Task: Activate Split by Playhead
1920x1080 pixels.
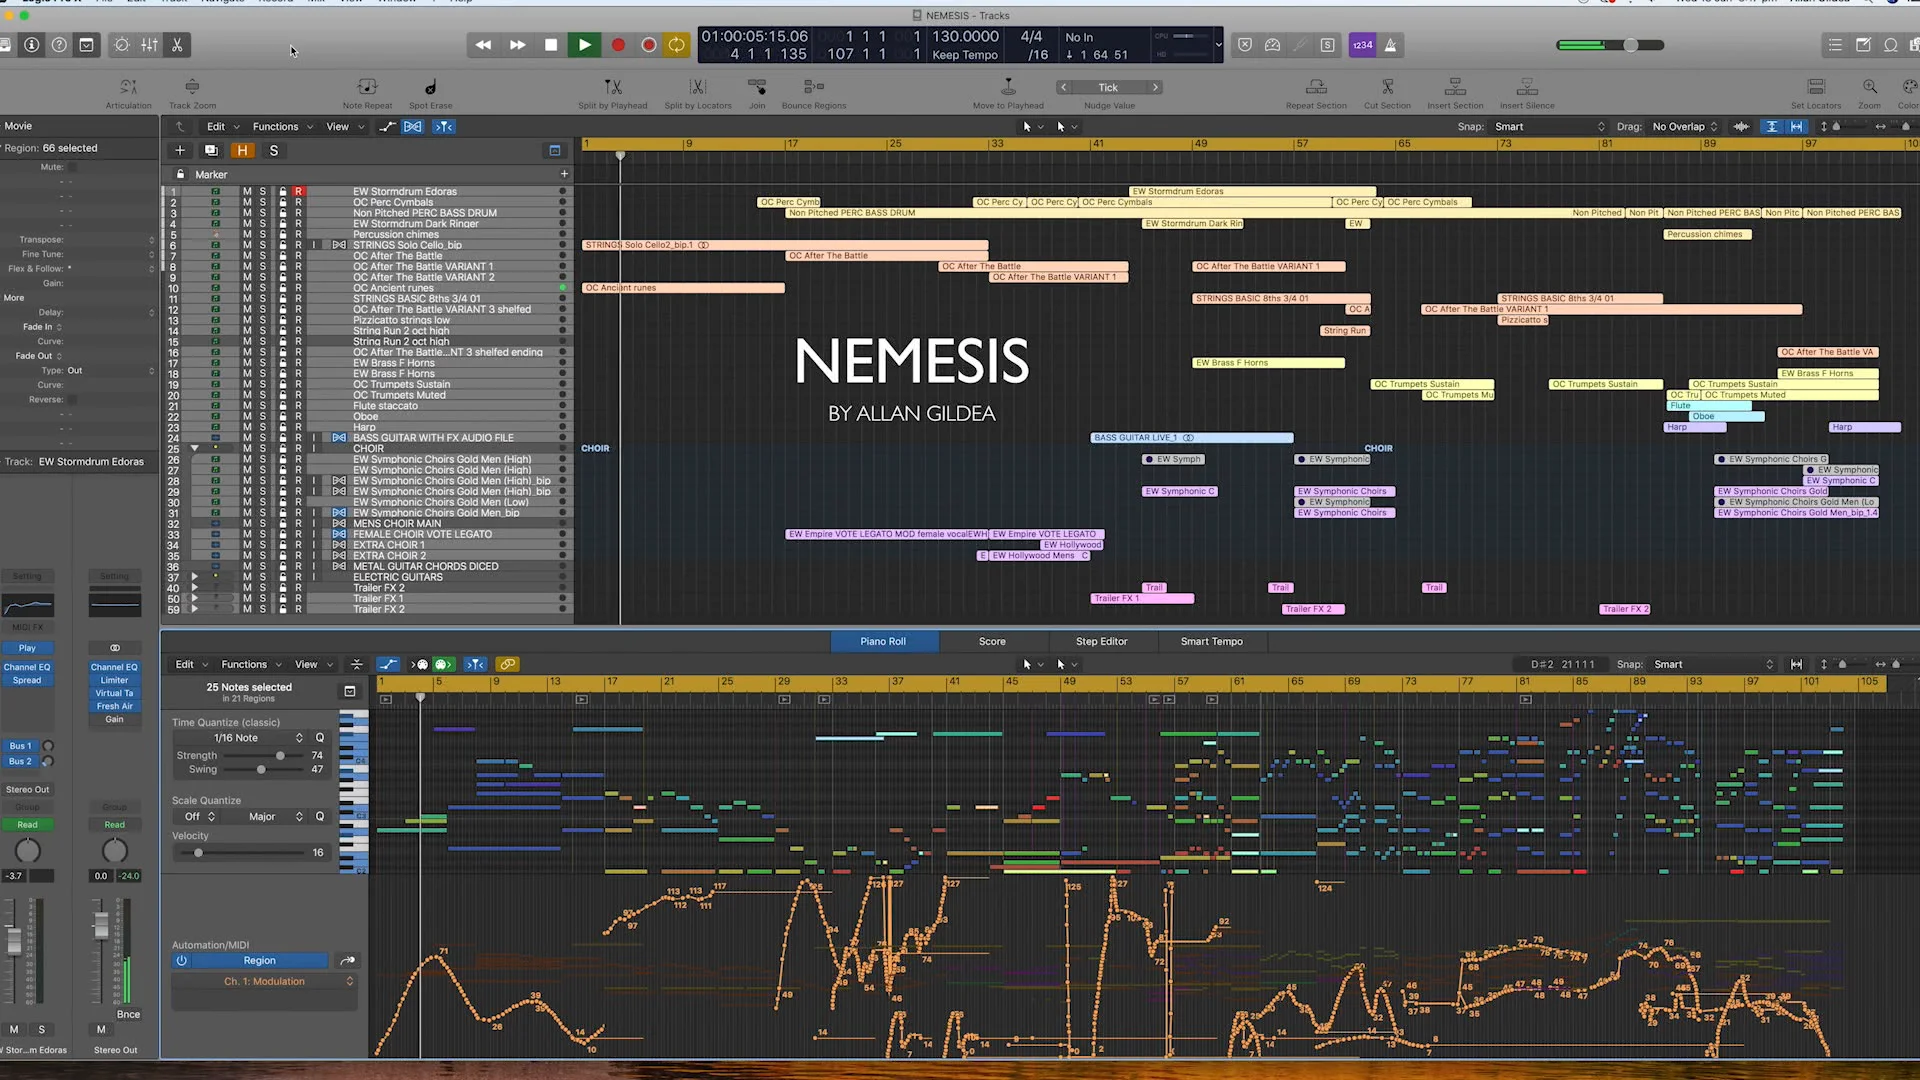Action: click(x=612, y=91)
